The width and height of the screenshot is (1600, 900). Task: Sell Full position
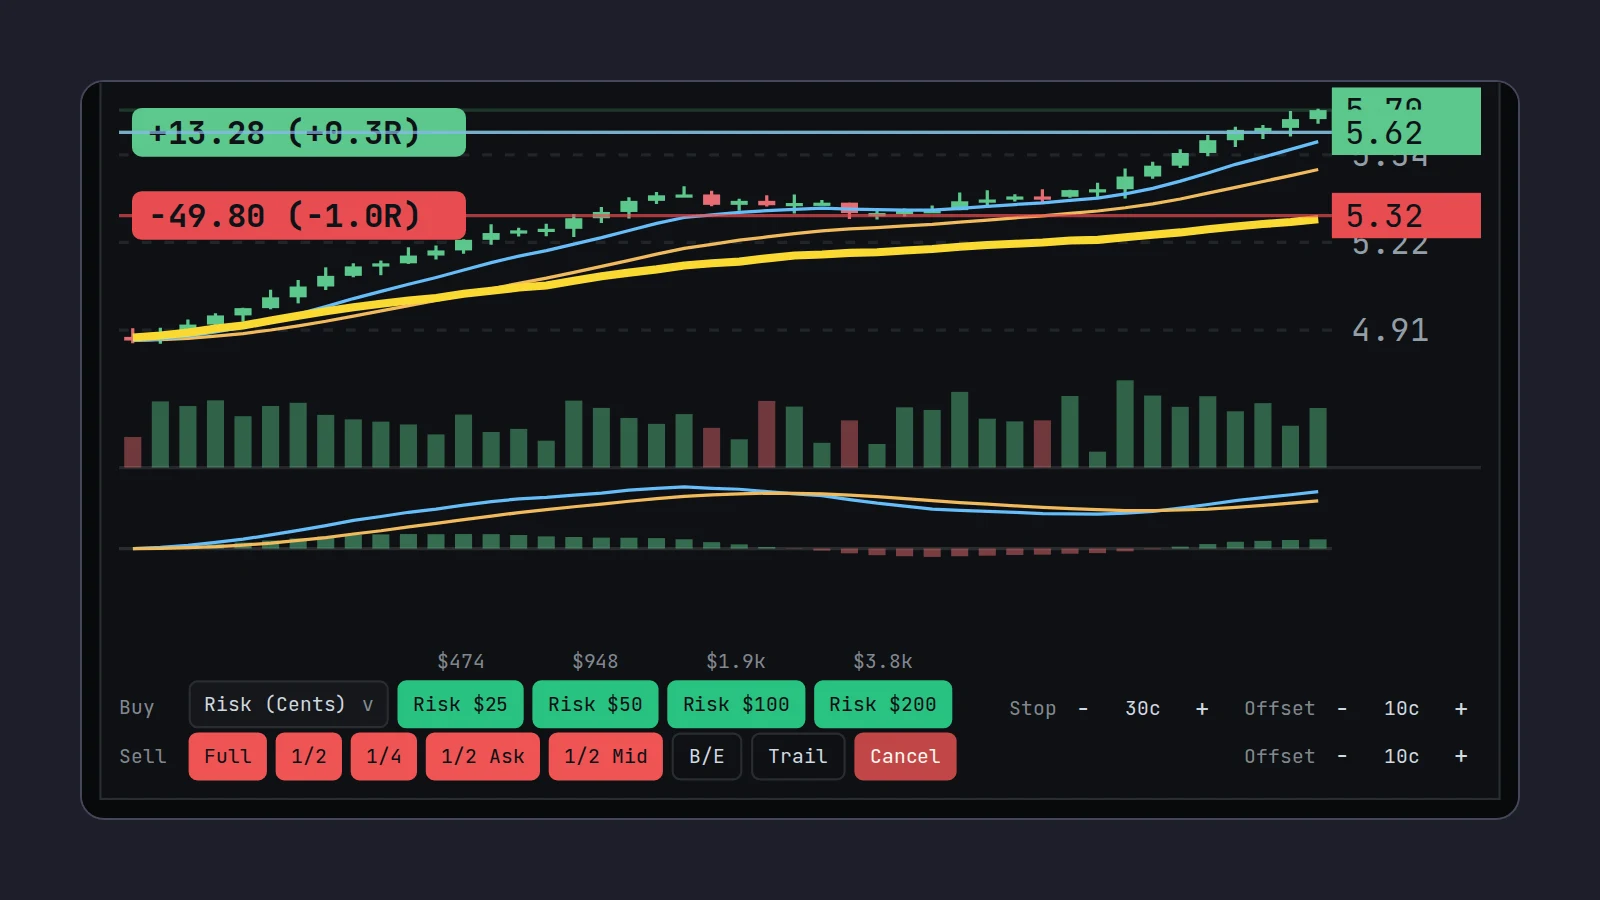coord(228,757)
